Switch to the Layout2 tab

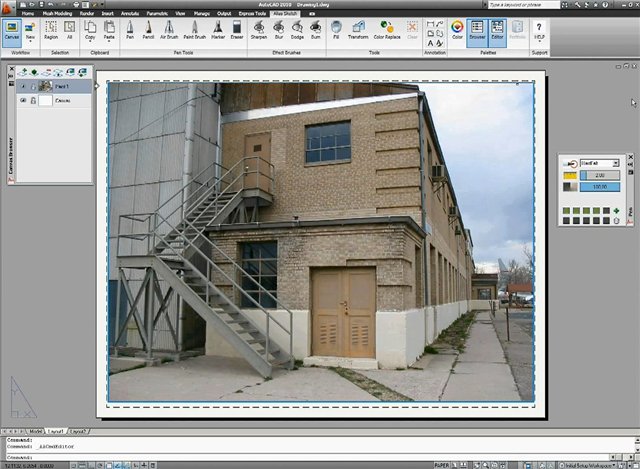tap(78, 431)
